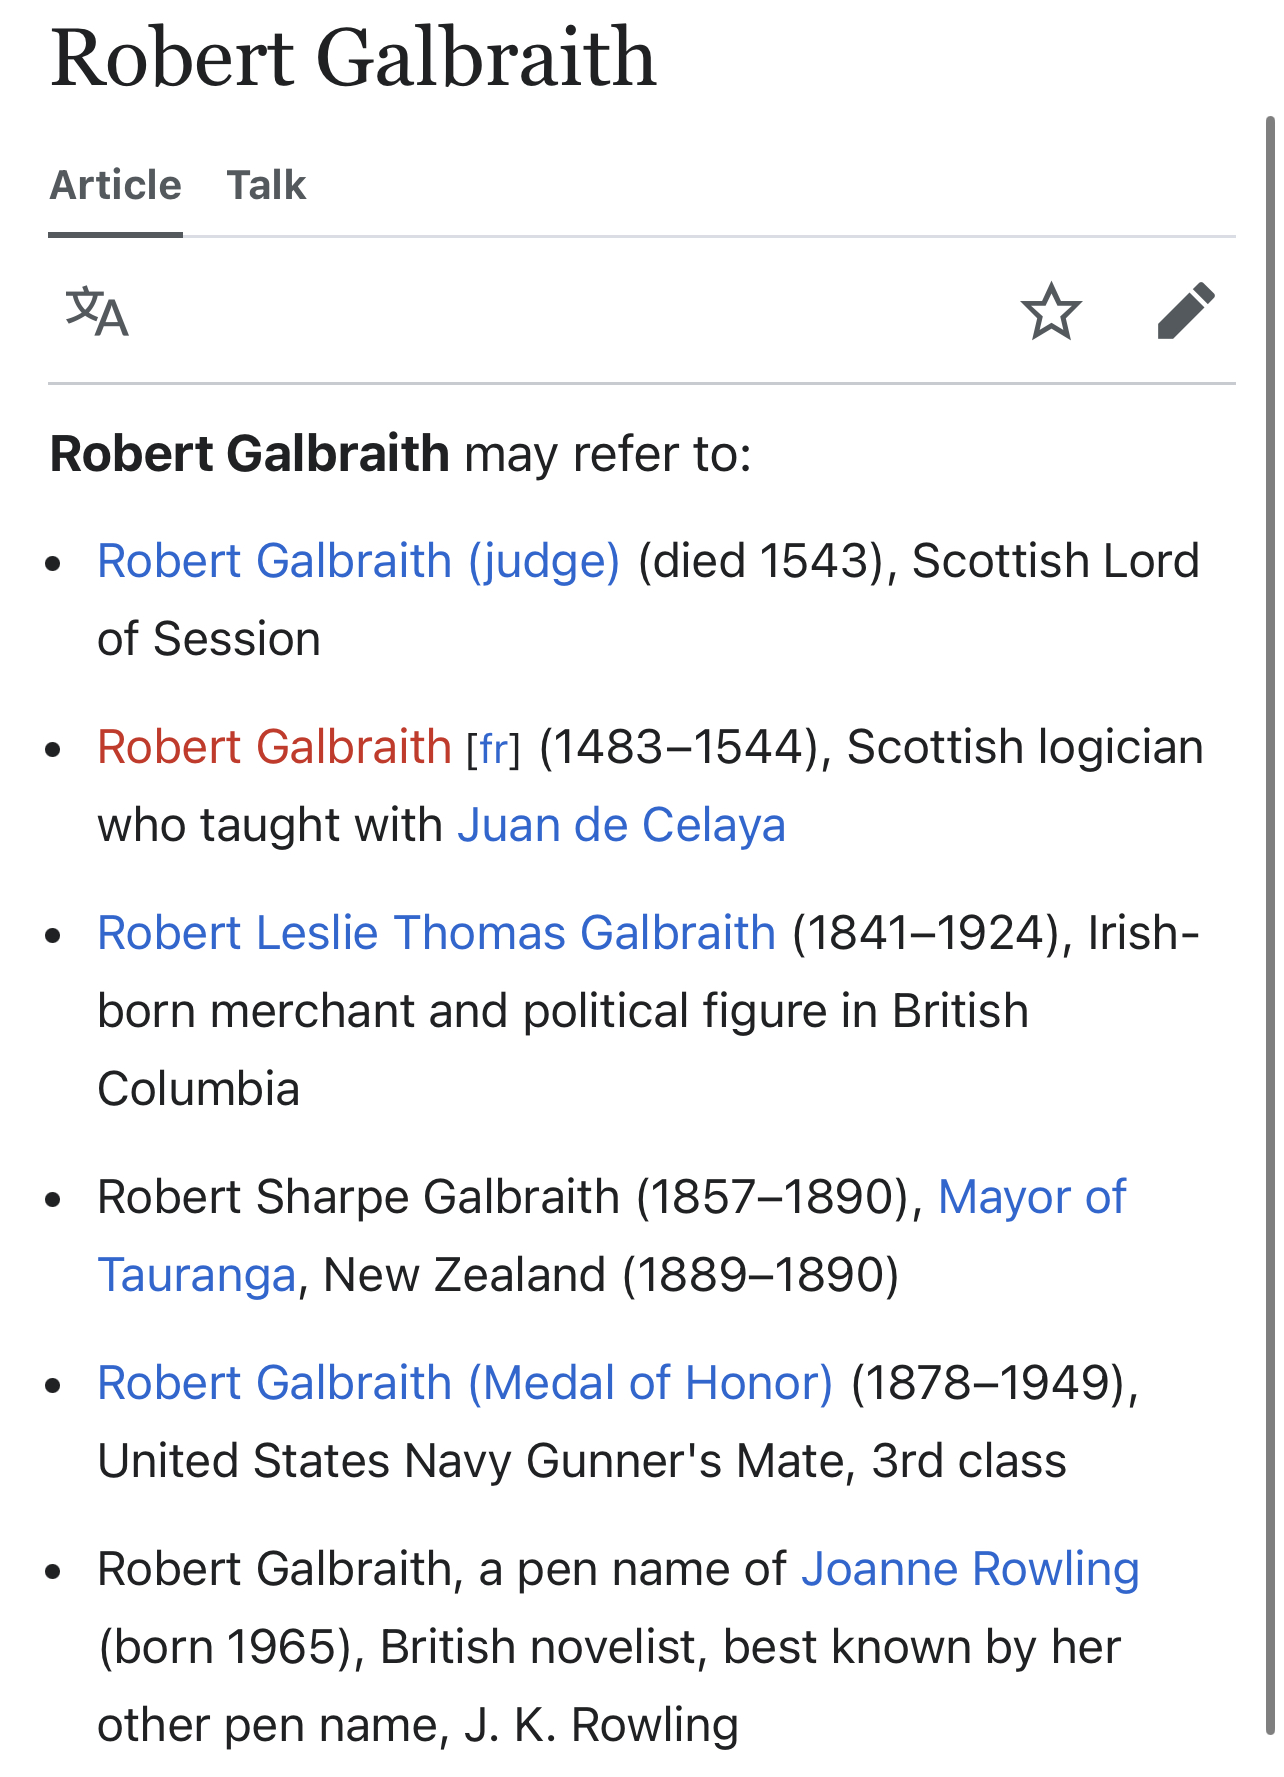1284x1777 pixels.
Task: Open Robert Leslie Thomas Galbraith article
Action: pyautogui.click(x=437, y=933)
